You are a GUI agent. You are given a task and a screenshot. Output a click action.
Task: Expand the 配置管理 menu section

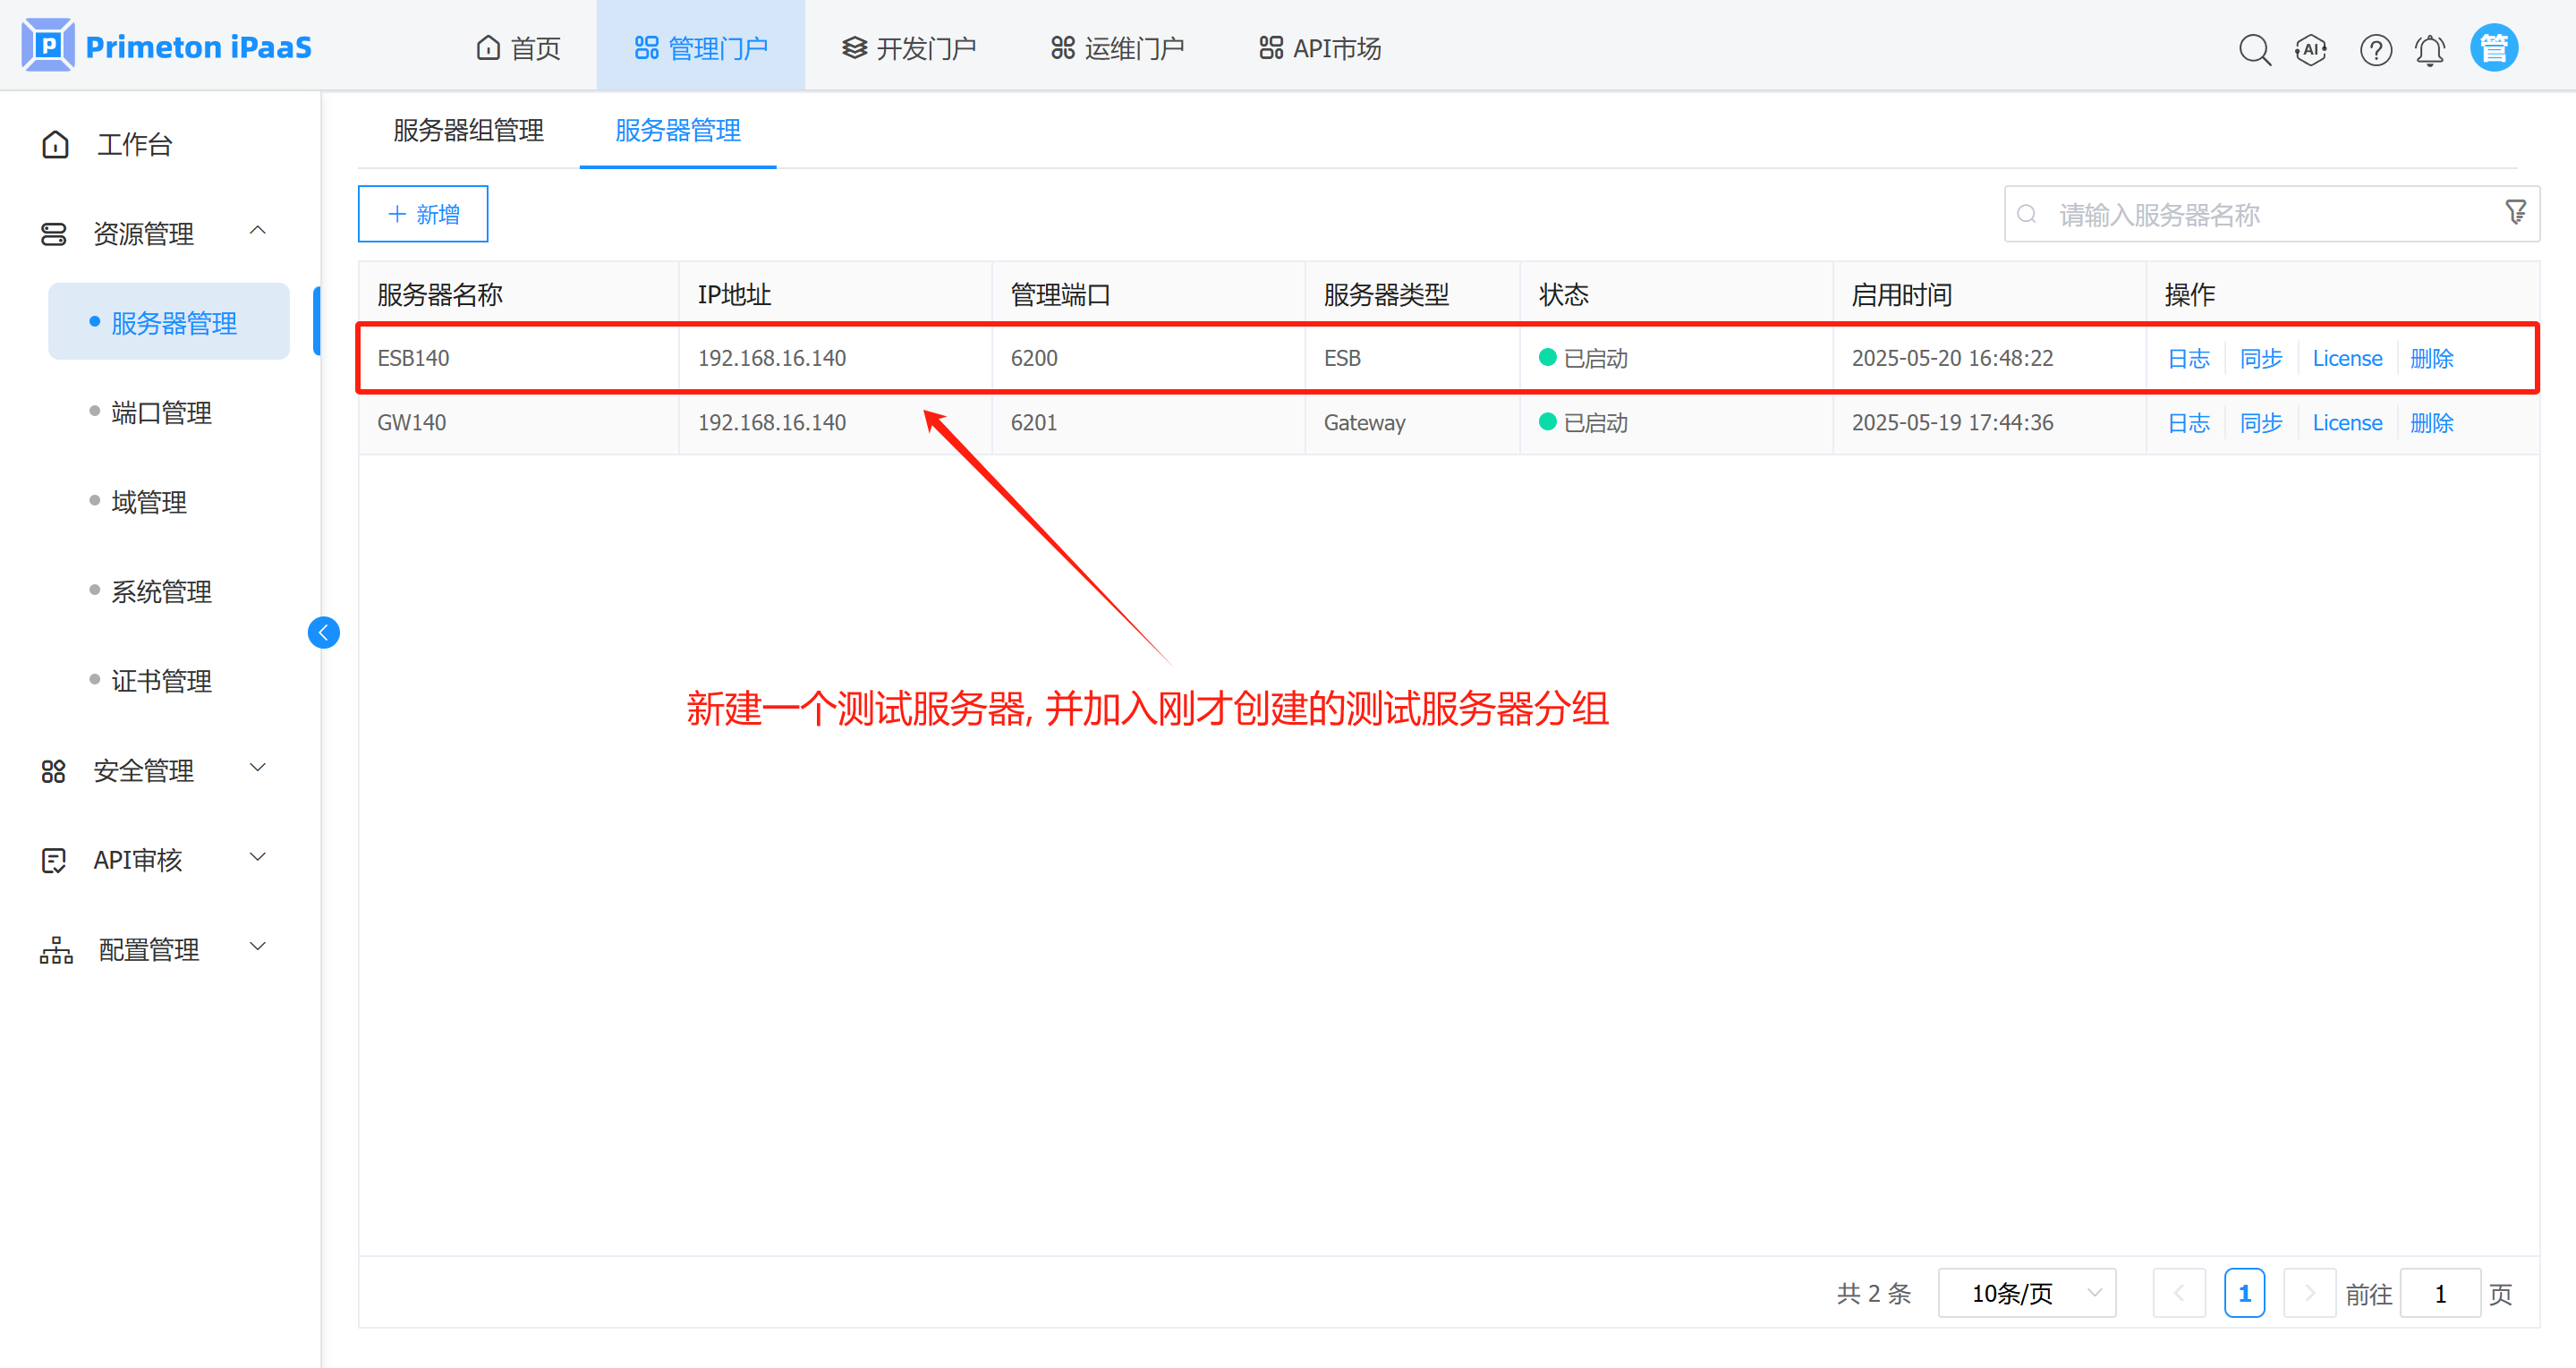(257, 947)
